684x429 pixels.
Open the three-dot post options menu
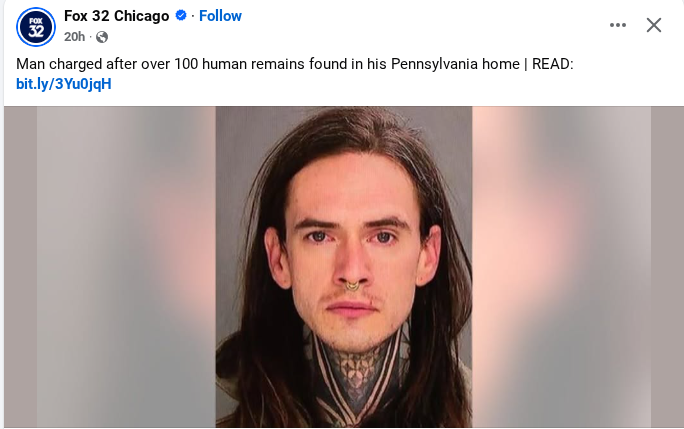[x=618, y=25]
